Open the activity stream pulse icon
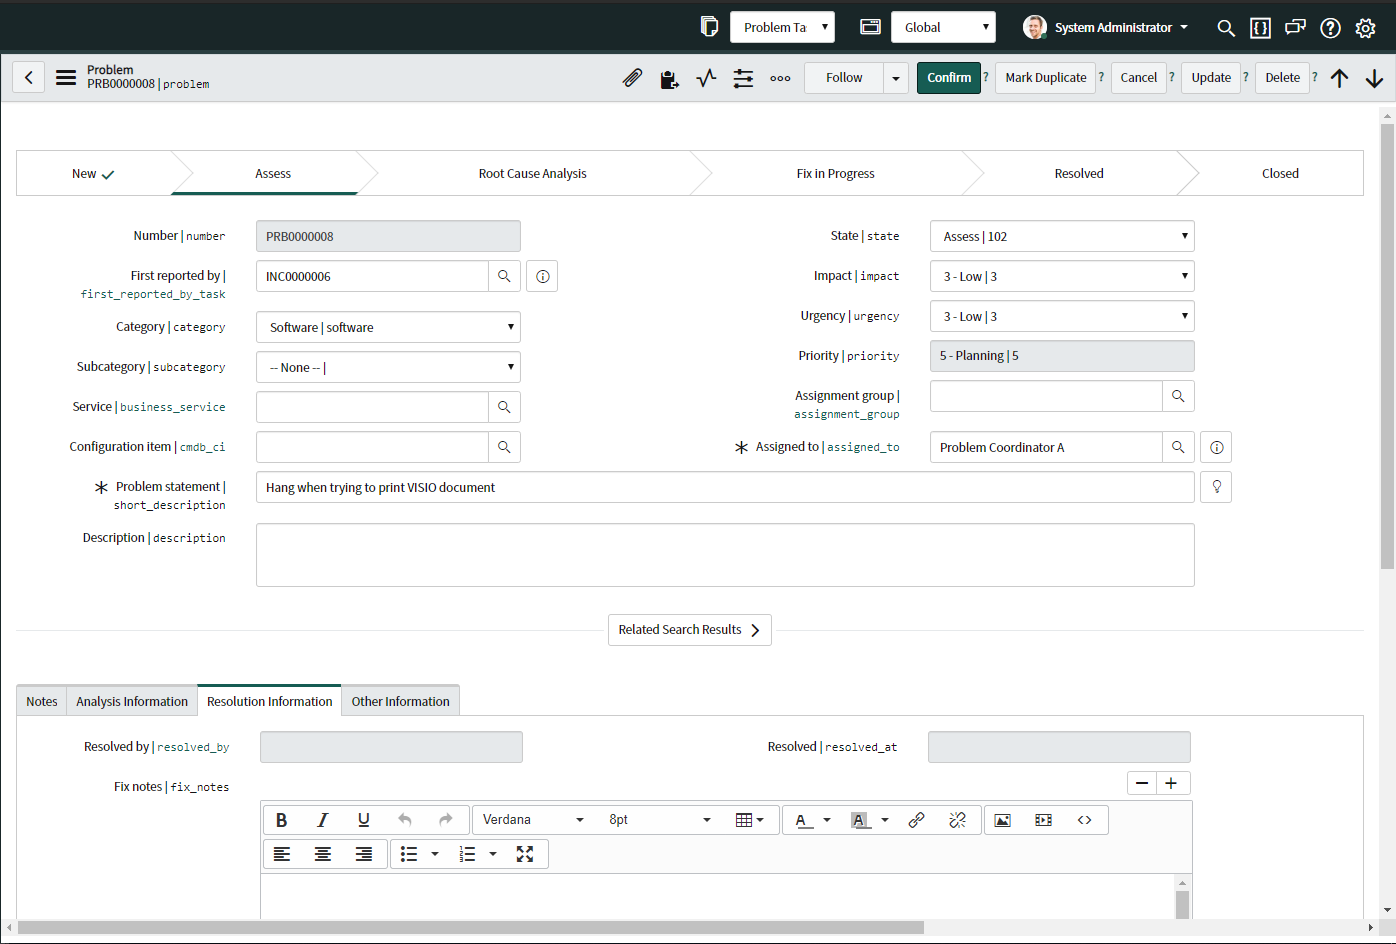The image size is (1396, 944). pyautogui.click(x=706, y=78)
